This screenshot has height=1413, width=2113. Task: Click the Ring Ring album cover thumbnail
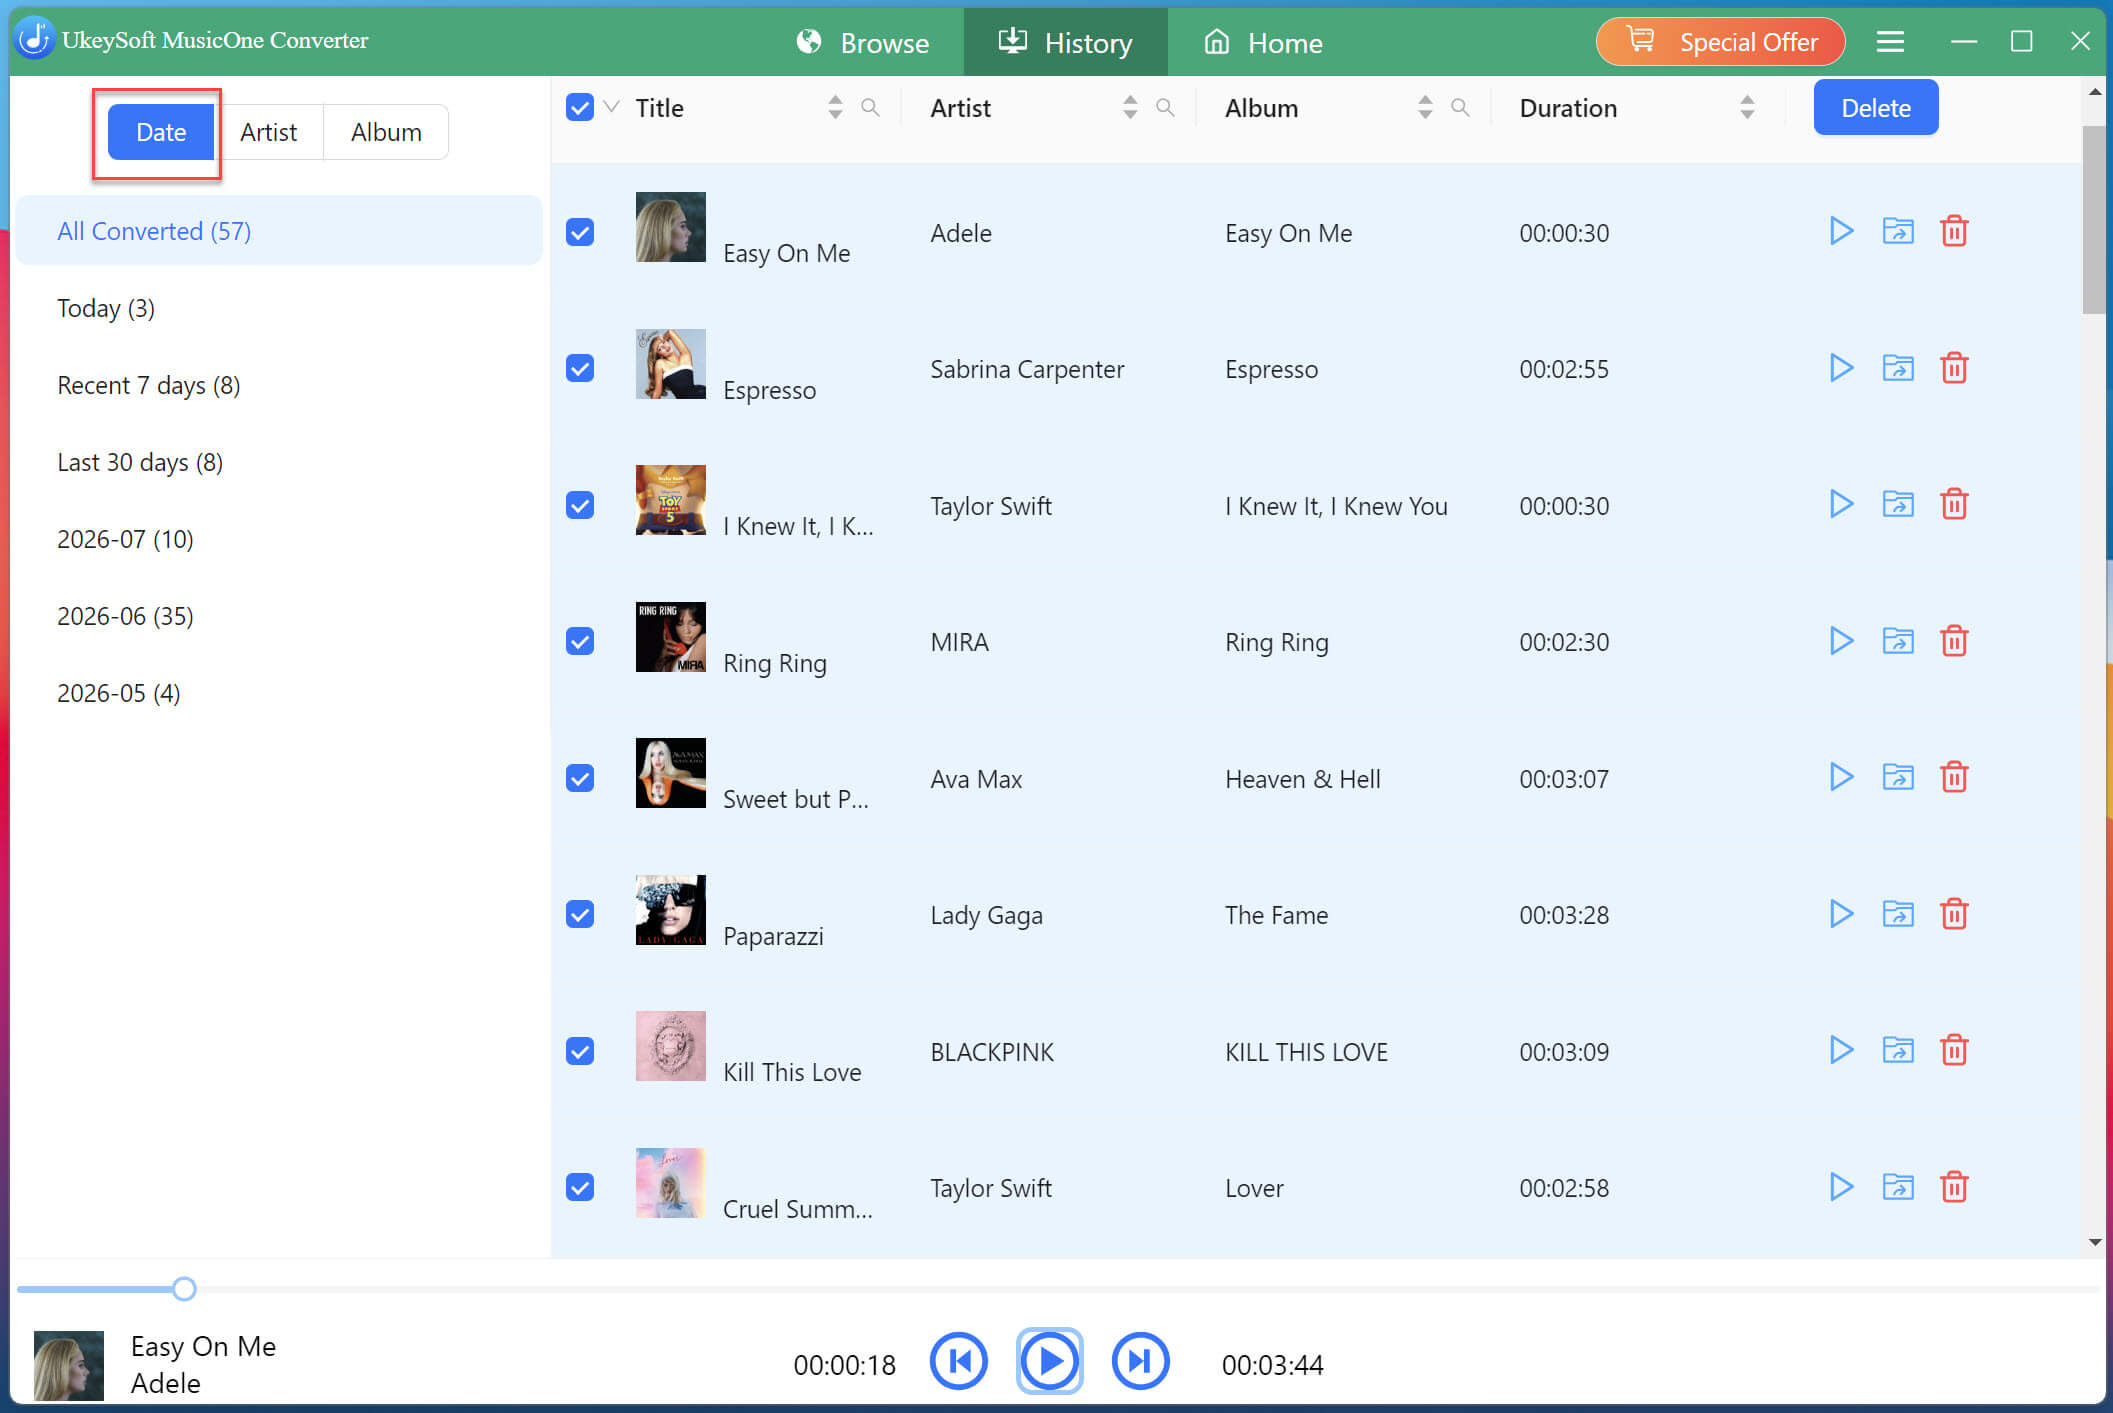click(x=670, y=636)
